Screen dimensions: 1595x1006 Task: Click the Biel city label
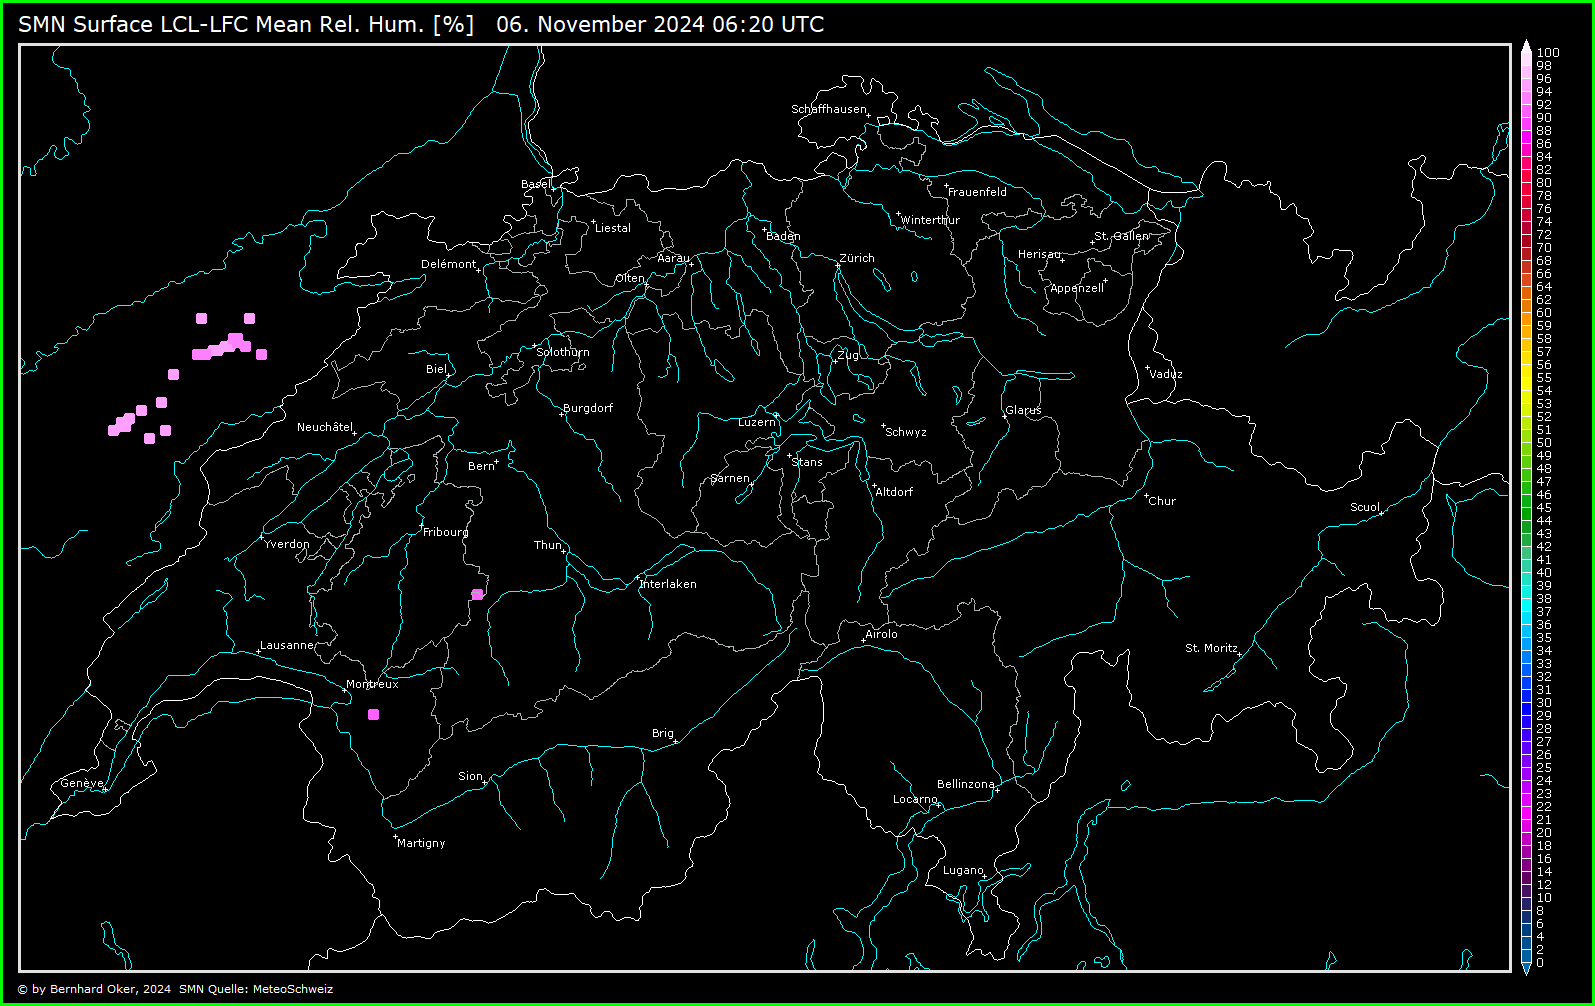(436, 369)
